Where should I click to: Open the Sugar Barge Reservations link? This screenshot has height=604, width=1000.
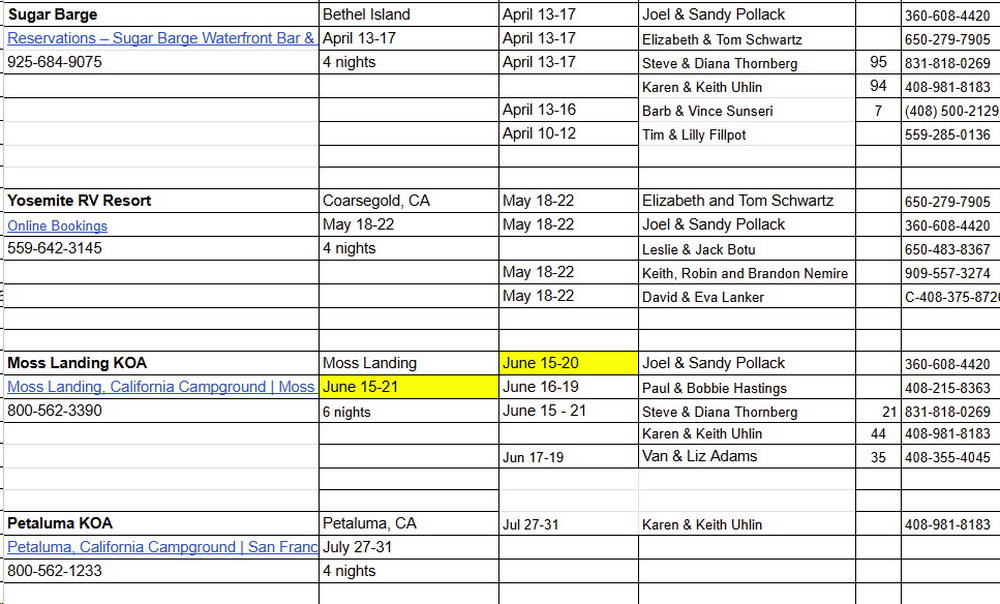point(162,39)
